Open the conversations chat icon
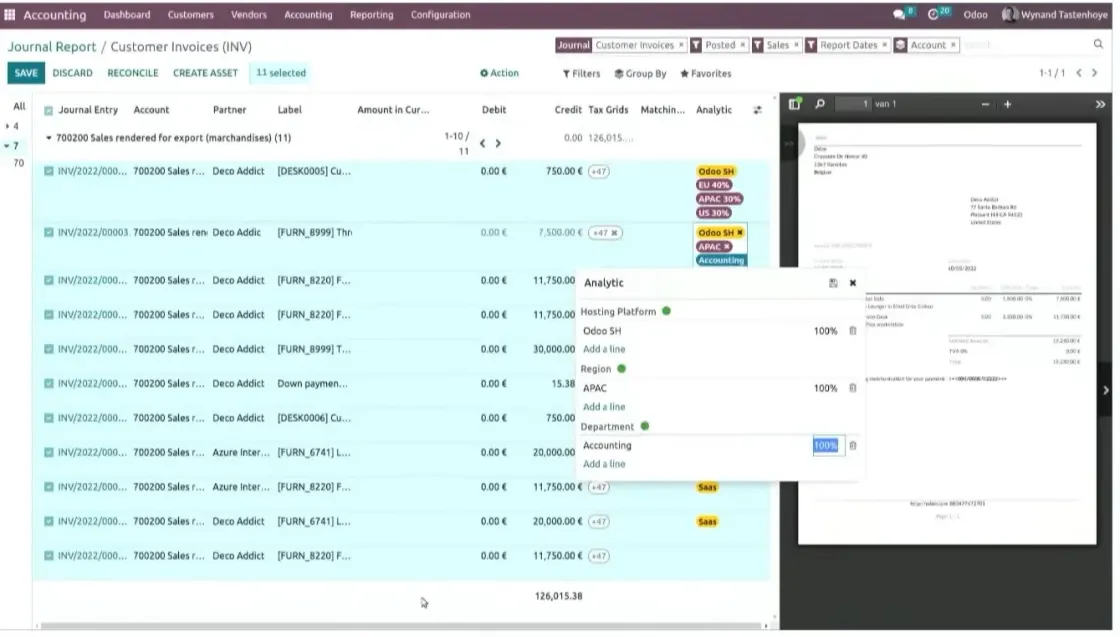1120x637 pixels. coord(899,14)
